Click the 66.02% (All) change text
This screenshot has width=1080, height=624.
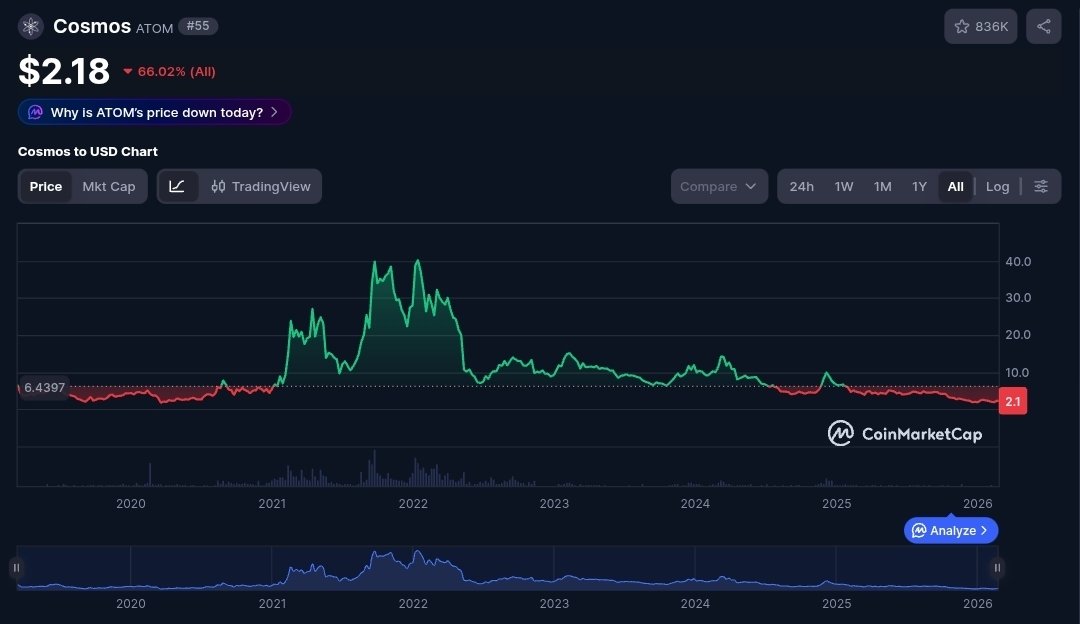(x=176, y=72)
